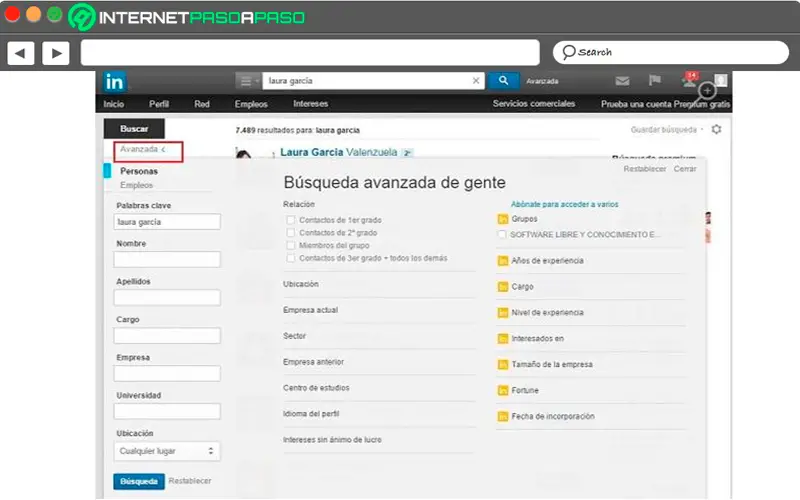This screenshot has width=800, height=500.
Task: Open the notifications flag icon
Action: click(655, 80)
